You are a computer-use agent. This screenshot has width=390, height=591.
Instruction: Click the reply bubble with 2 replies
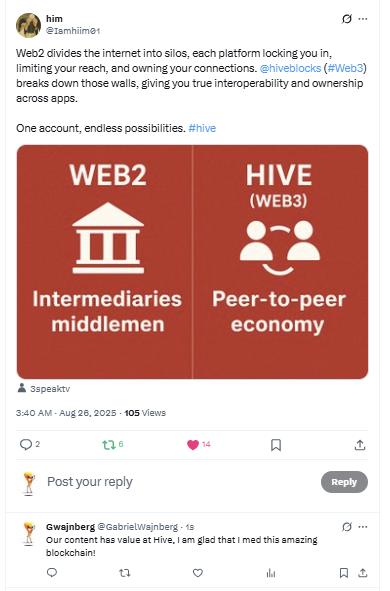point(29,445)
